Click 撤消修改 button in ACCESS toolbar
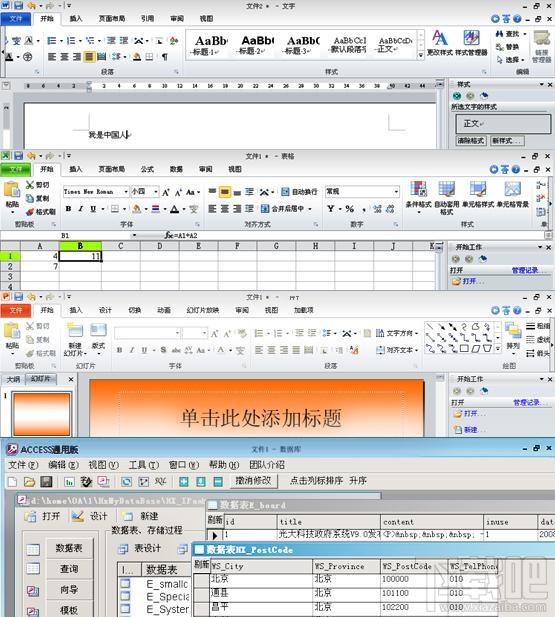The image size is (555, 617). pyautogui.click(x=253, y=481)
